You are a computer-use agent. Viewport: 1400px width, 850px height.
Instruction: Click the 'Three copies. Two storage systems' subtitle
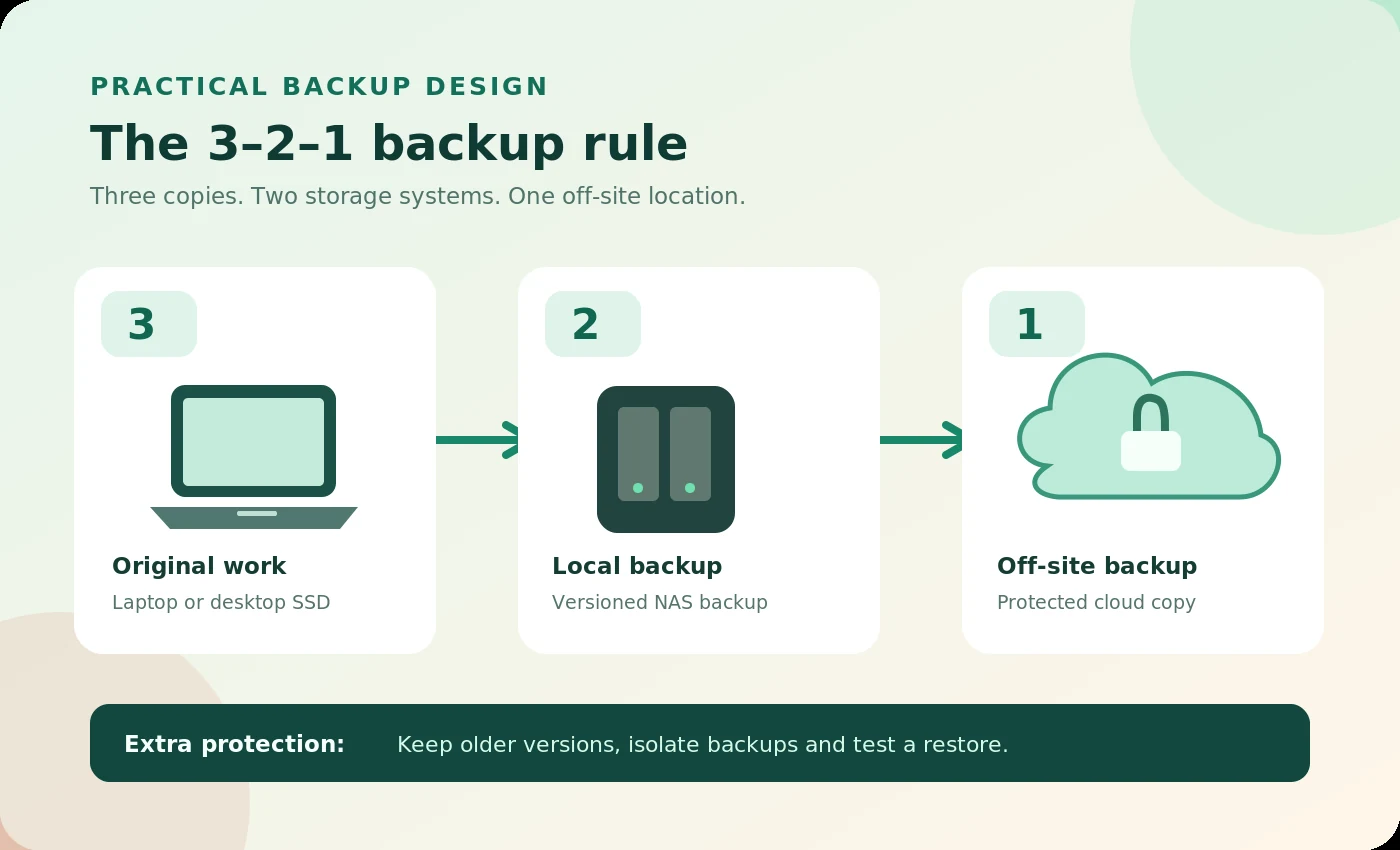[418, 196]
